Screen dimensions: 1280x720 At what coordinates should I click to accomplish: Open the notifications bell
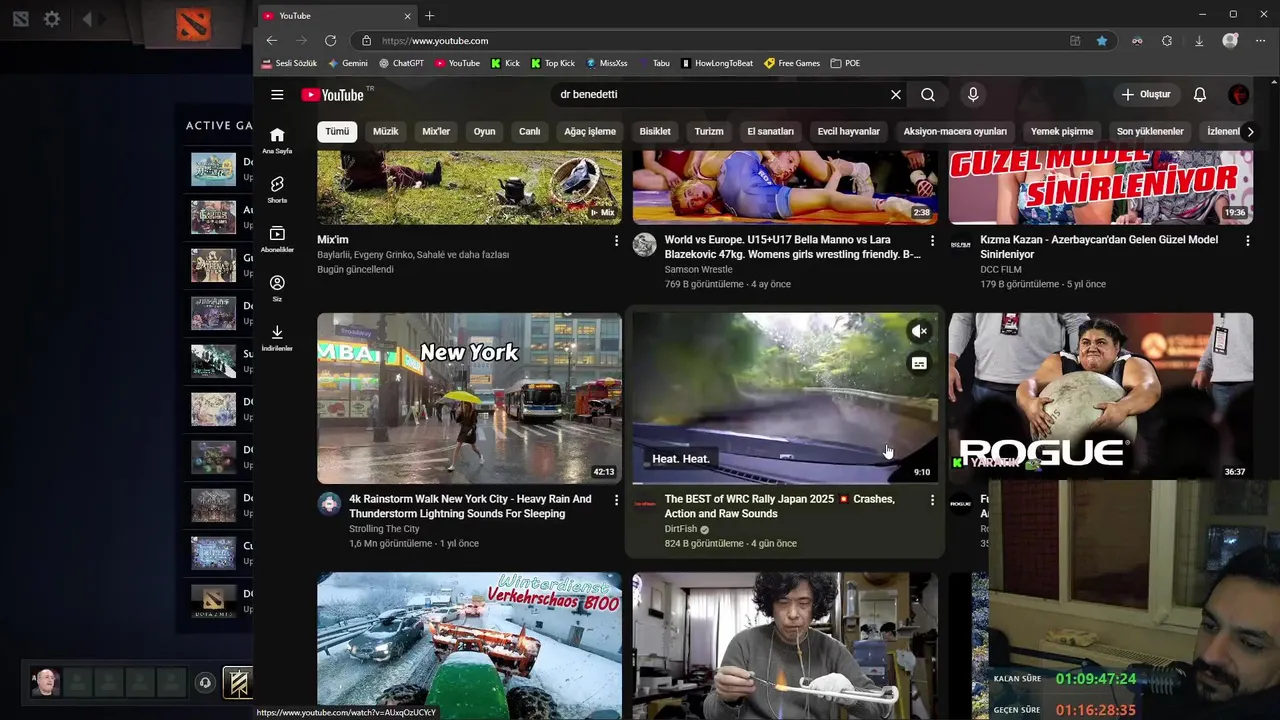[x=1200, y=95]
